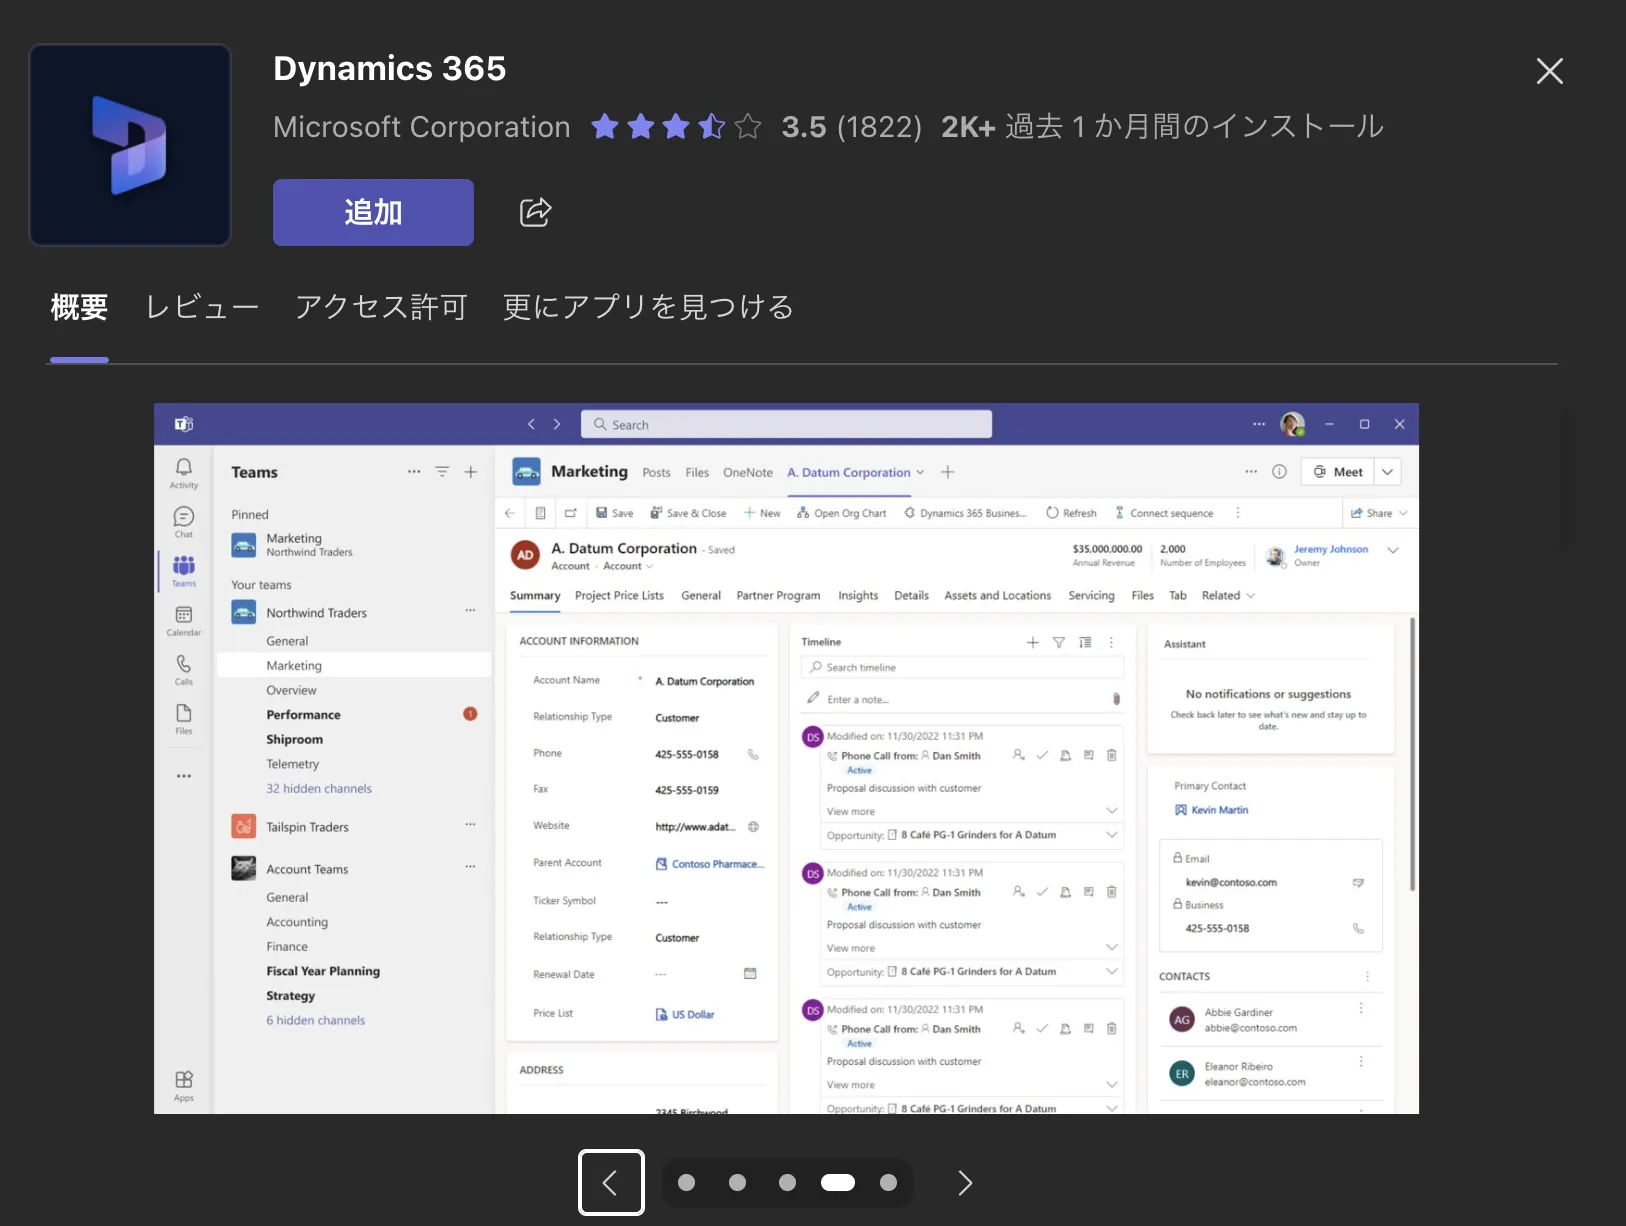Viewport: 1626px width, 1226px height.
Task: Select the first carousel dot
Action: (x=686, y=1183)
